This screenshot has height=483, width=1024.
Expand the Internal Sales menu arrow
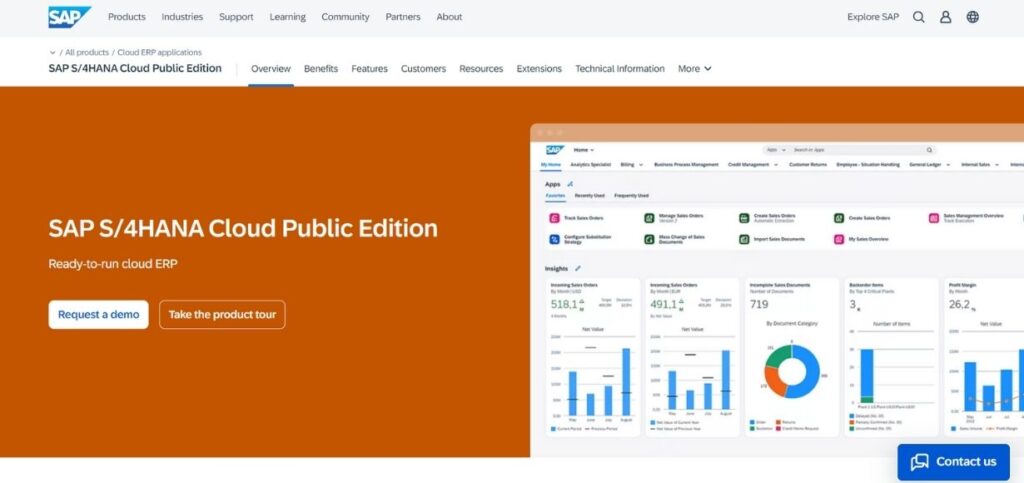tap(997, 165)
